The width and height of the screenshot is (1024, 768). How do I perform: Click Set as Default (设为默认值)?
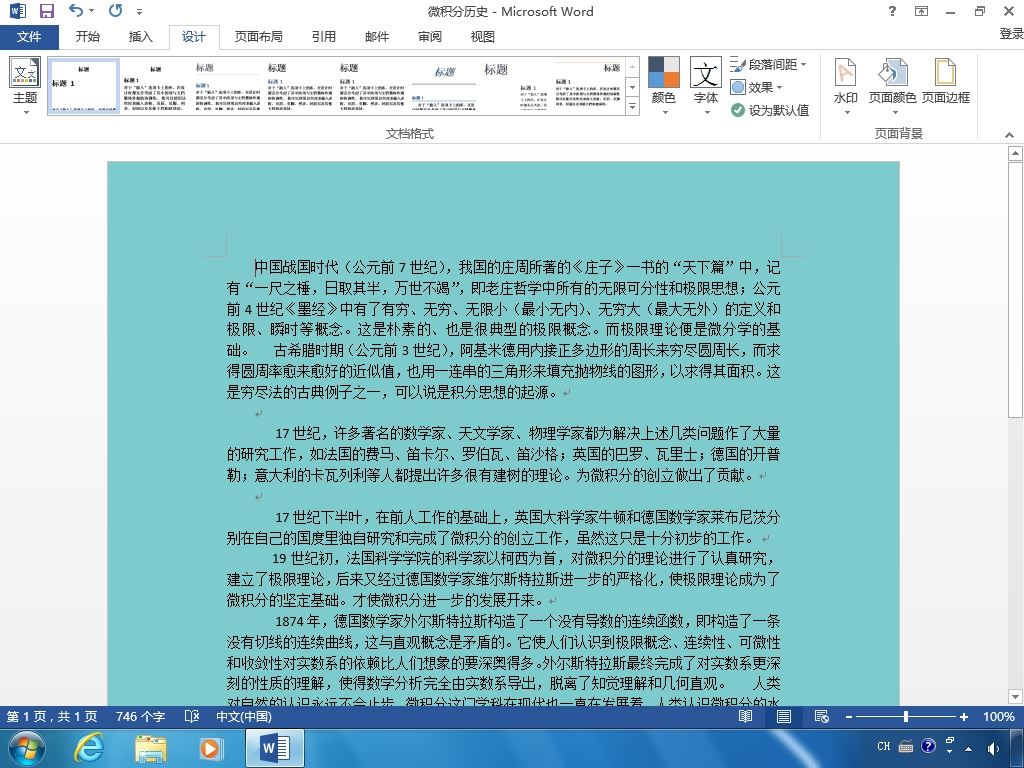click(x=770, y=110)
